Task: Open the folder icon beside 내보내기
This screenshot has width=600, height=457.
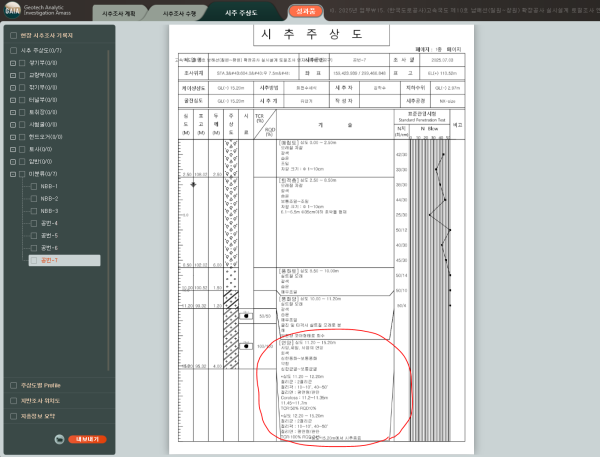Action: (x=59, y=439)
